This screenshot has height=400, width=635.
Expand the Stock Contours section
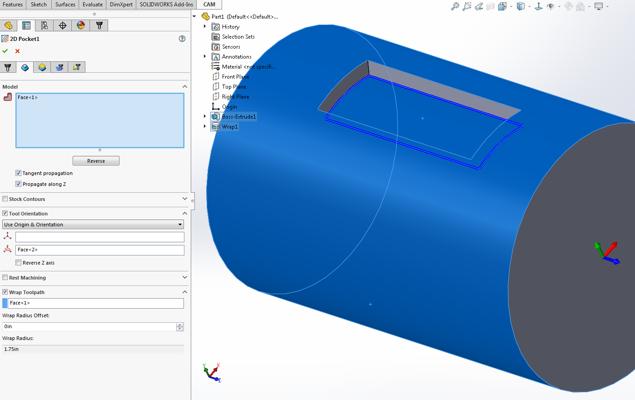pyautogui.click(x=184, y=199)
